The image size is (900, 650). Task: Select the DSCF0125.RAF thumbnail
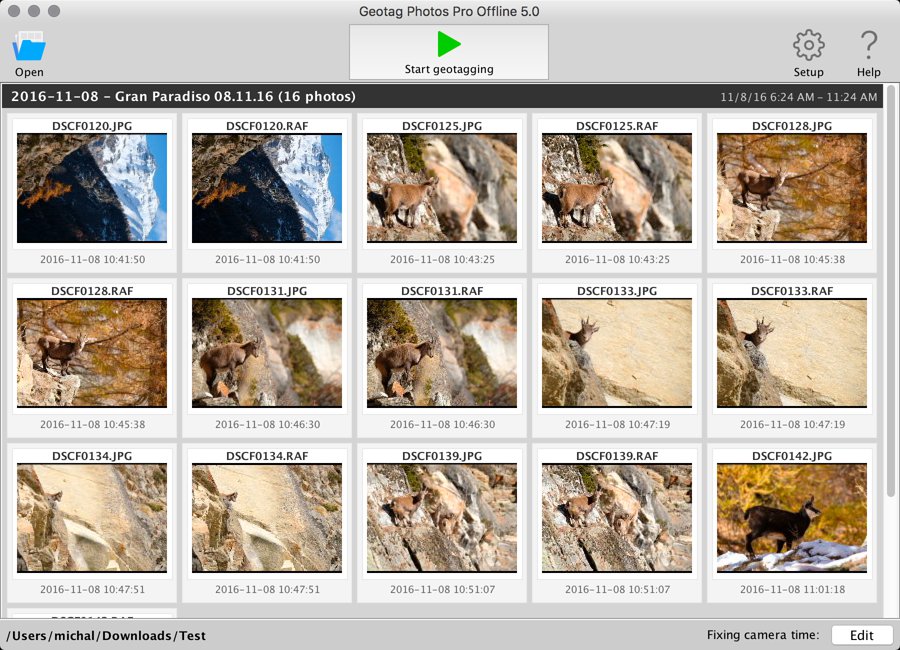[617, 188]
